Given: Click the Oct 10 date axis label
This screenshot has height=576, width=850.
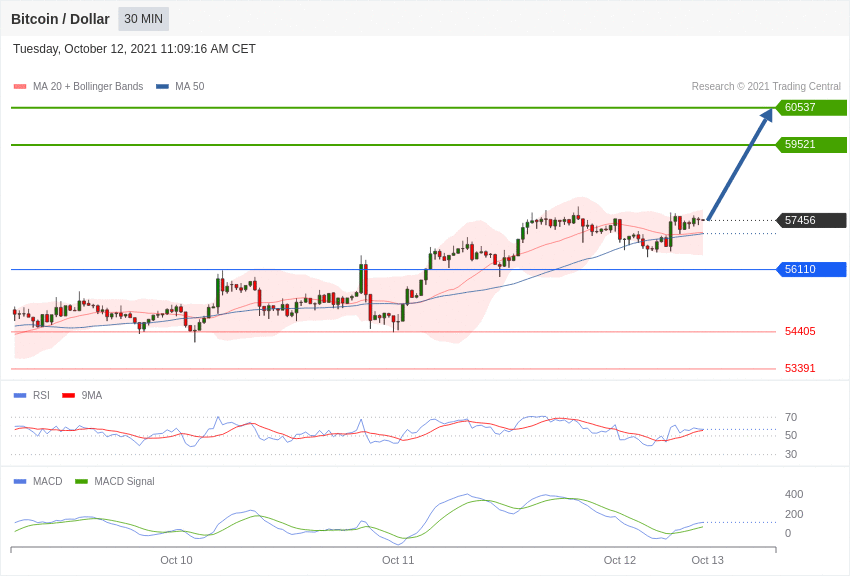Looking at the screenshot, I should coord(176,560).
